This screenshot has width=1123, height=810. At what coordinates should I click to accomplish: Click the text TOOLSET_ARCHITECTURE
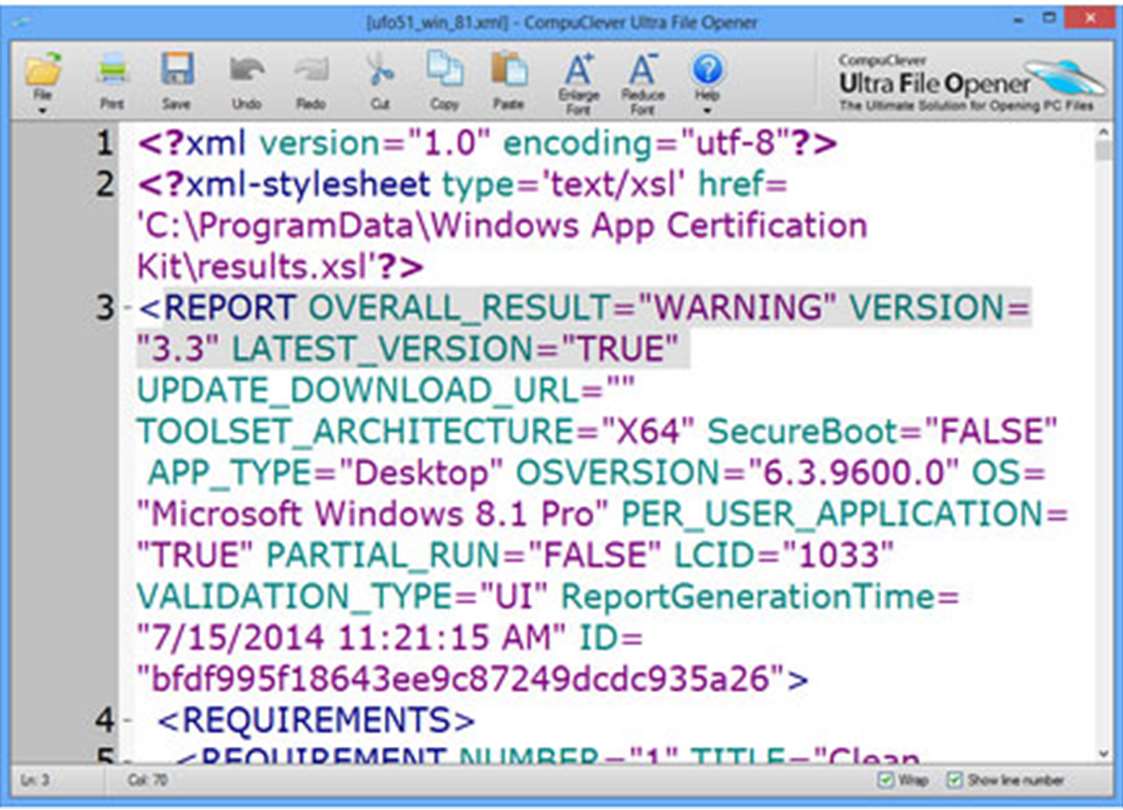(356, 432)
